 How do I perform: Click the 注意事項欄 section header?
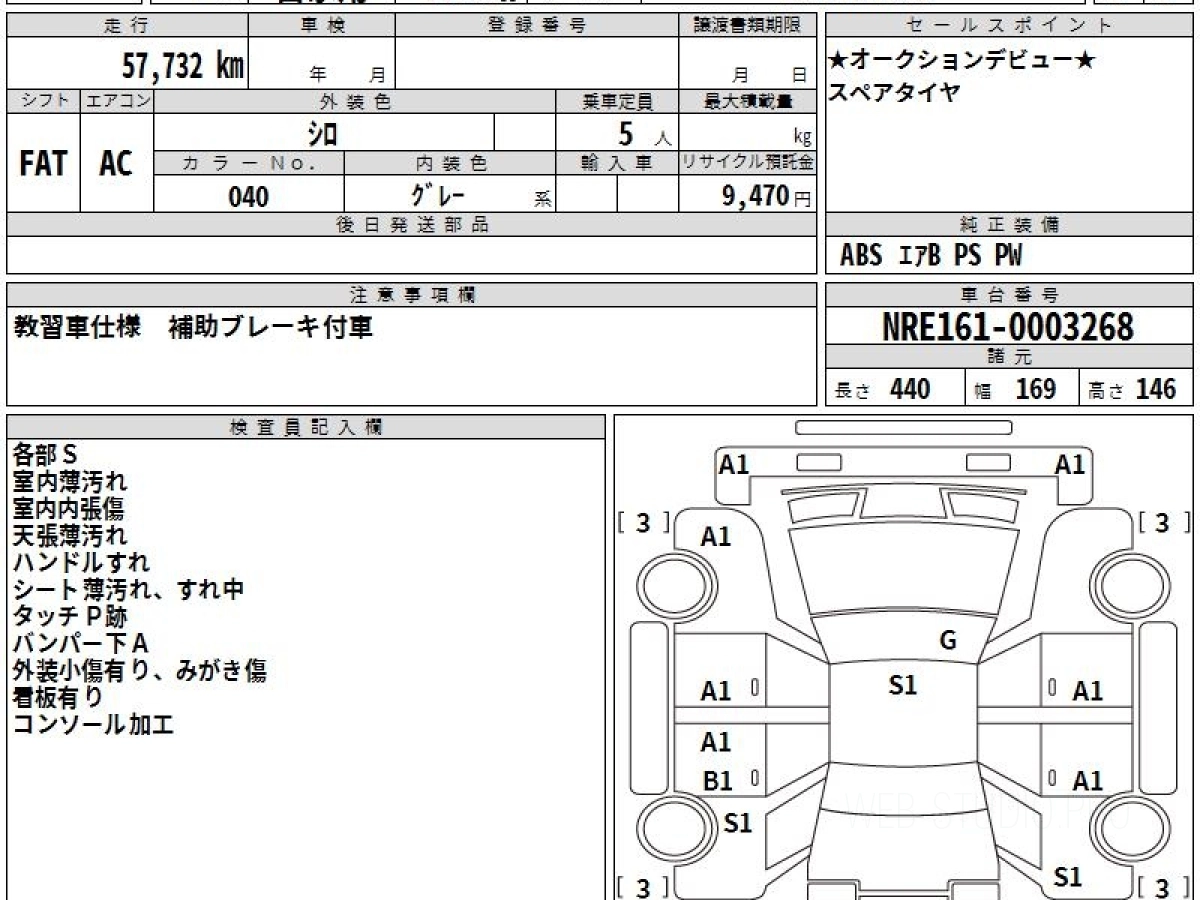tap(411, 295)
